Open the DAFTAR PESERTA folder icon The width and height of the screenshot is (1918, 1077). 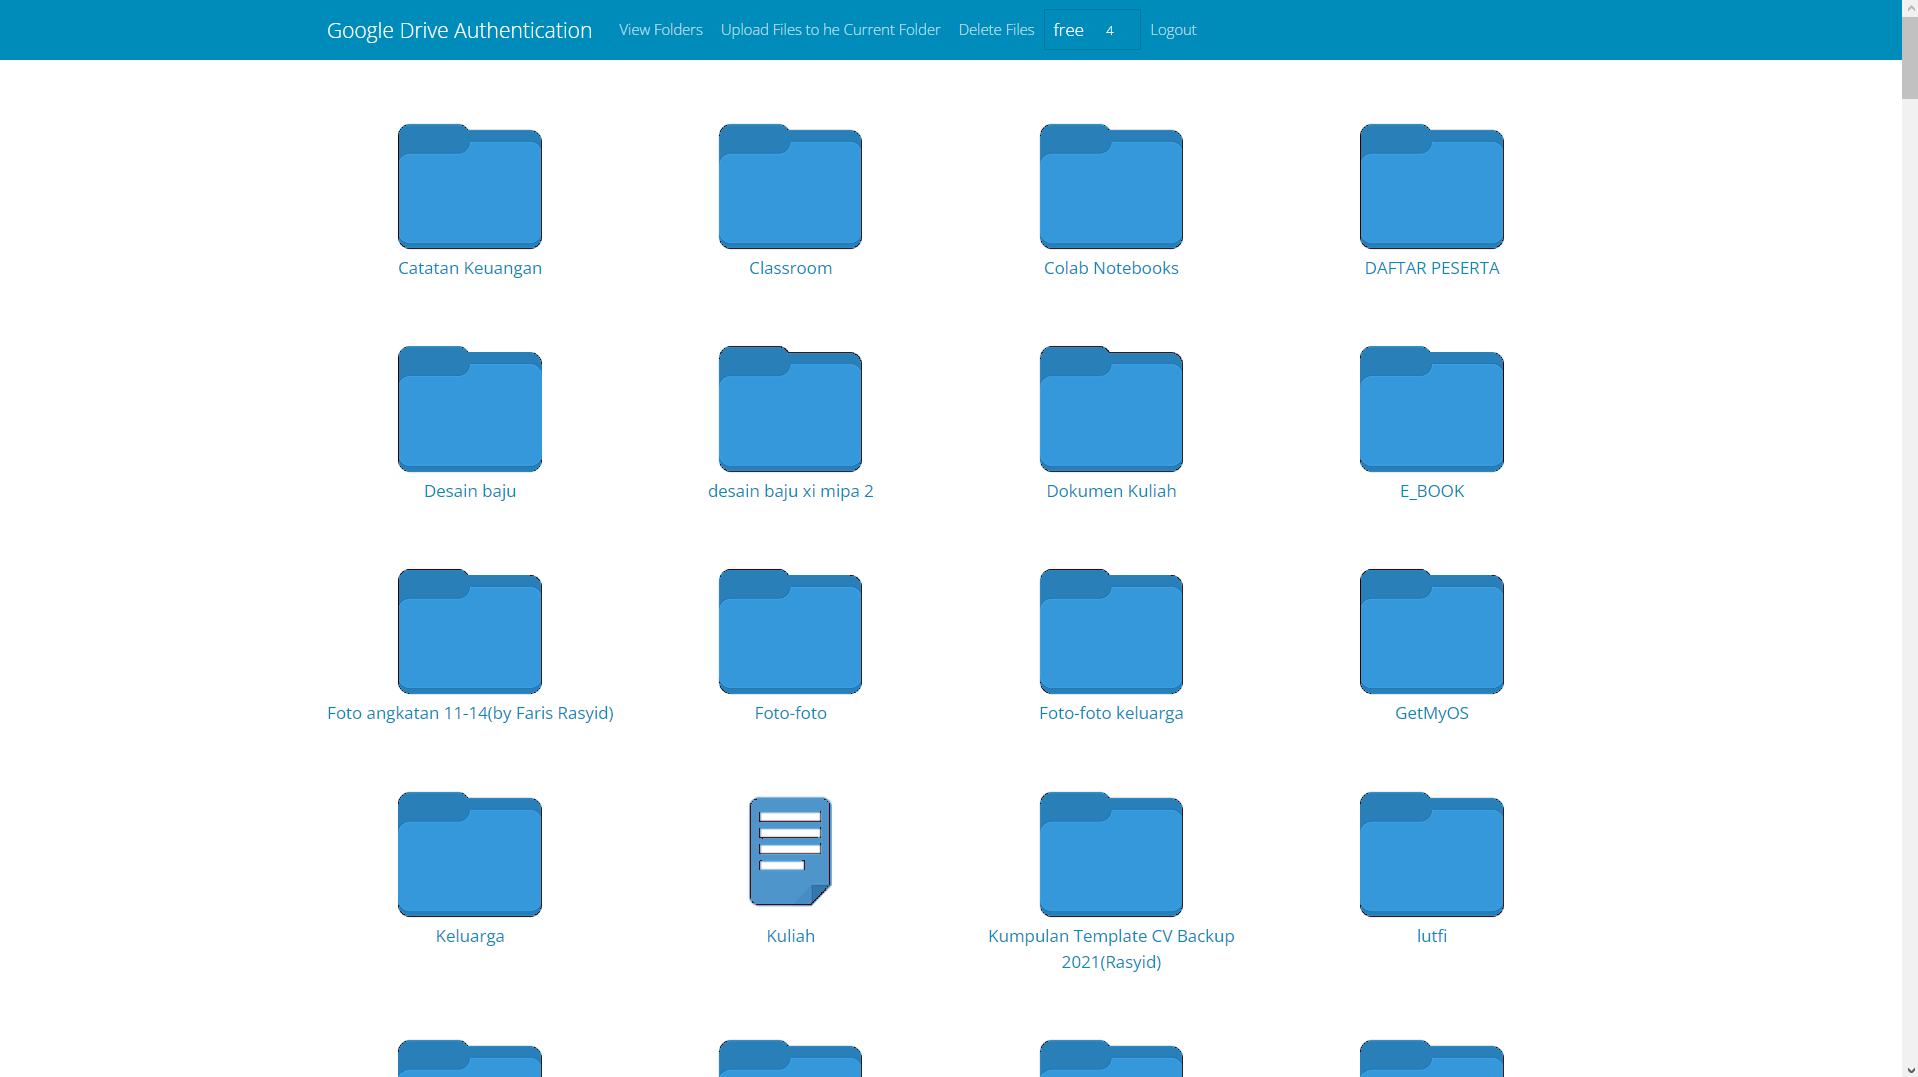pyautogui.click(x=1432, y=186)
